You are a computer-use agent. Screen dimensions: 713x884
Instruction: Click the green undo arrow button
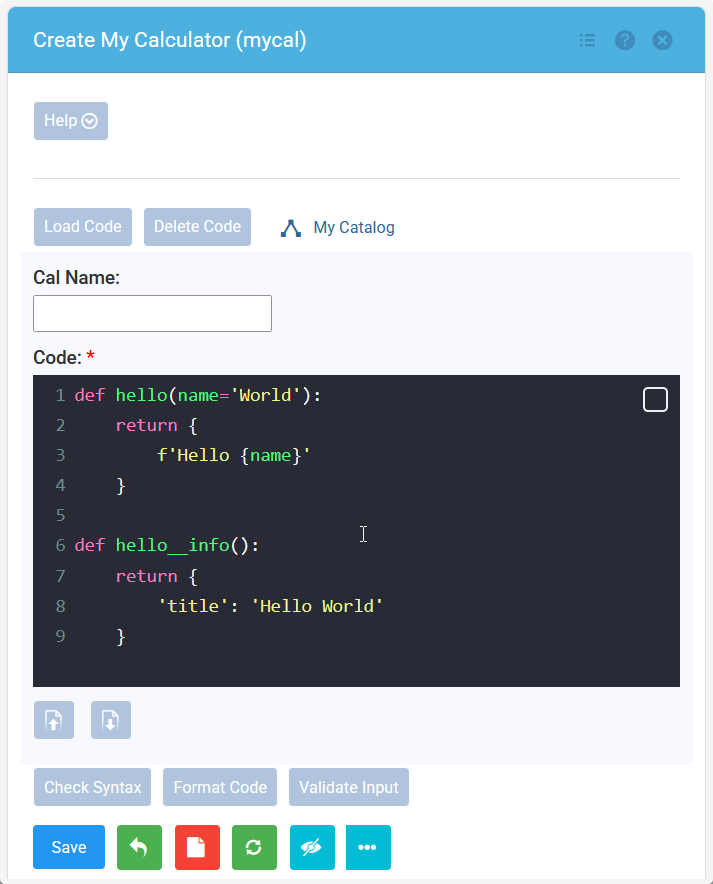tap(139, 847)
